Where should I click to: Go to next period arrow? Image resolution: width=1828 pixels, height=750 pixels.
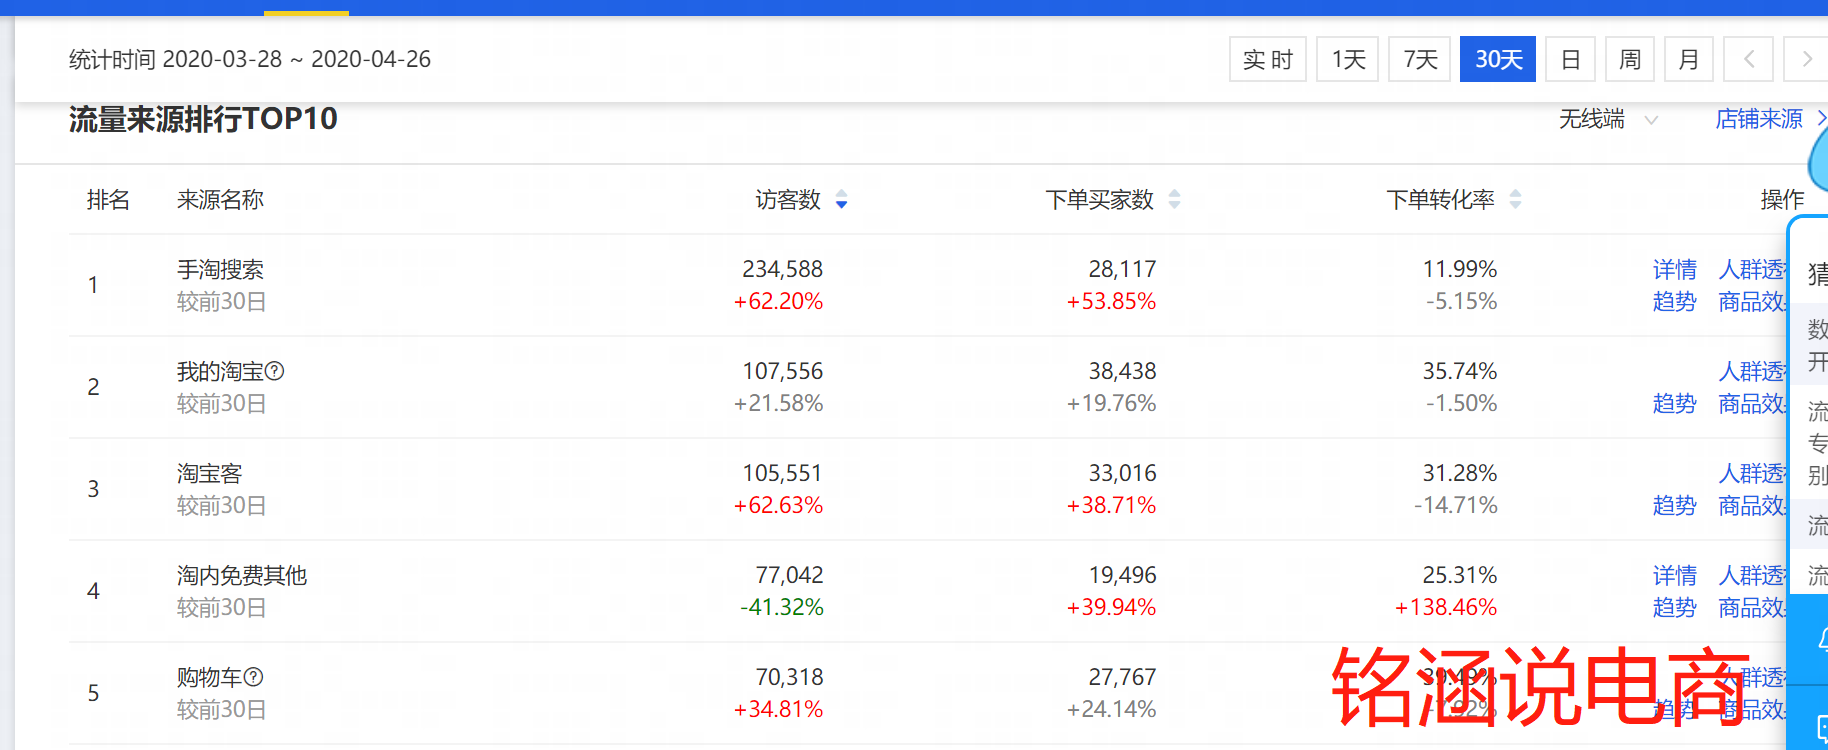pyautogui.click(x=1807, y=59)
